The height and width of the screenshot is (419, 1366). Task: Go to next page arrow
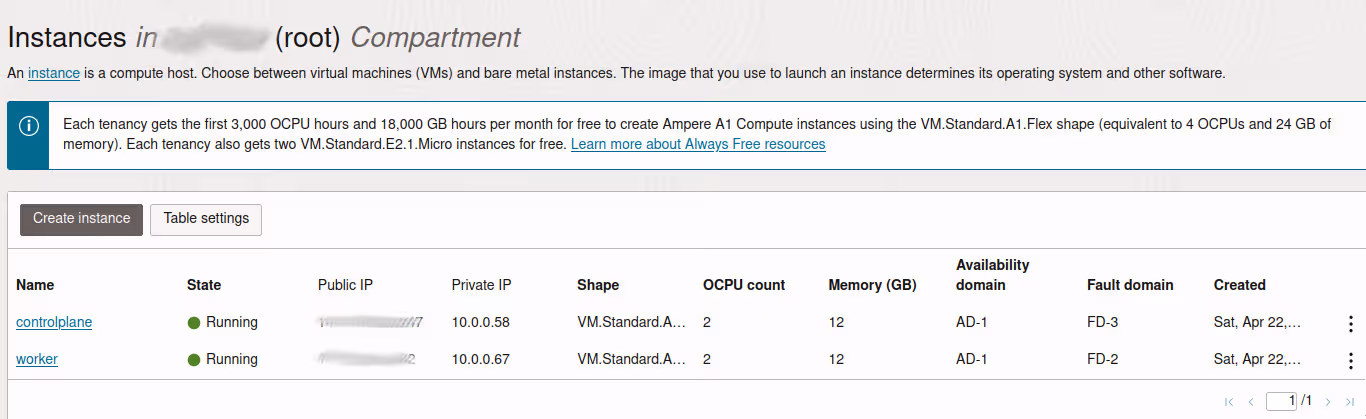pos(1328,402)
